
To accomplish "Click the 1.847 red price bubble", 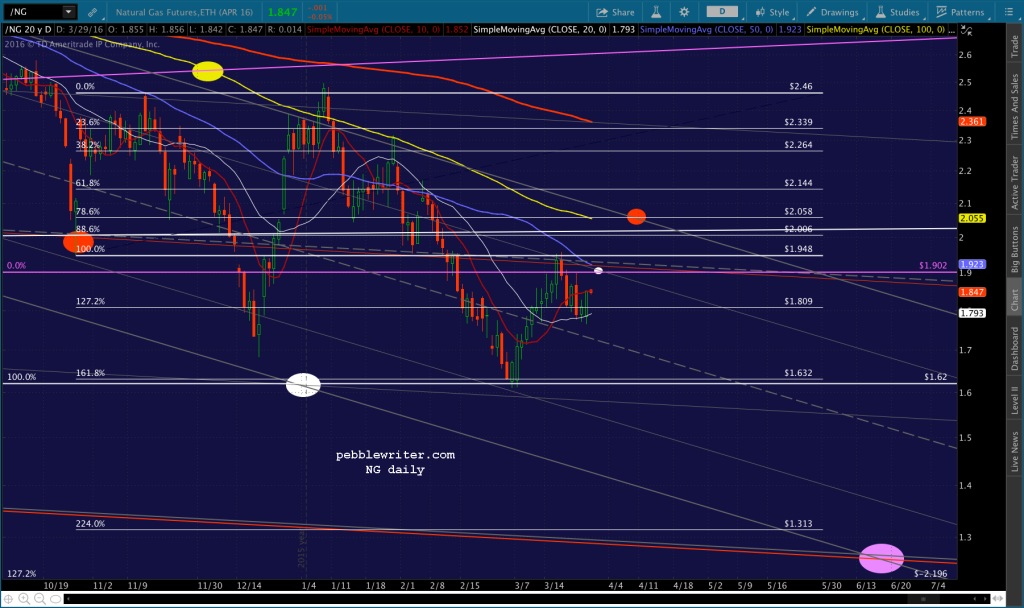I will click(x=972, y=292).
